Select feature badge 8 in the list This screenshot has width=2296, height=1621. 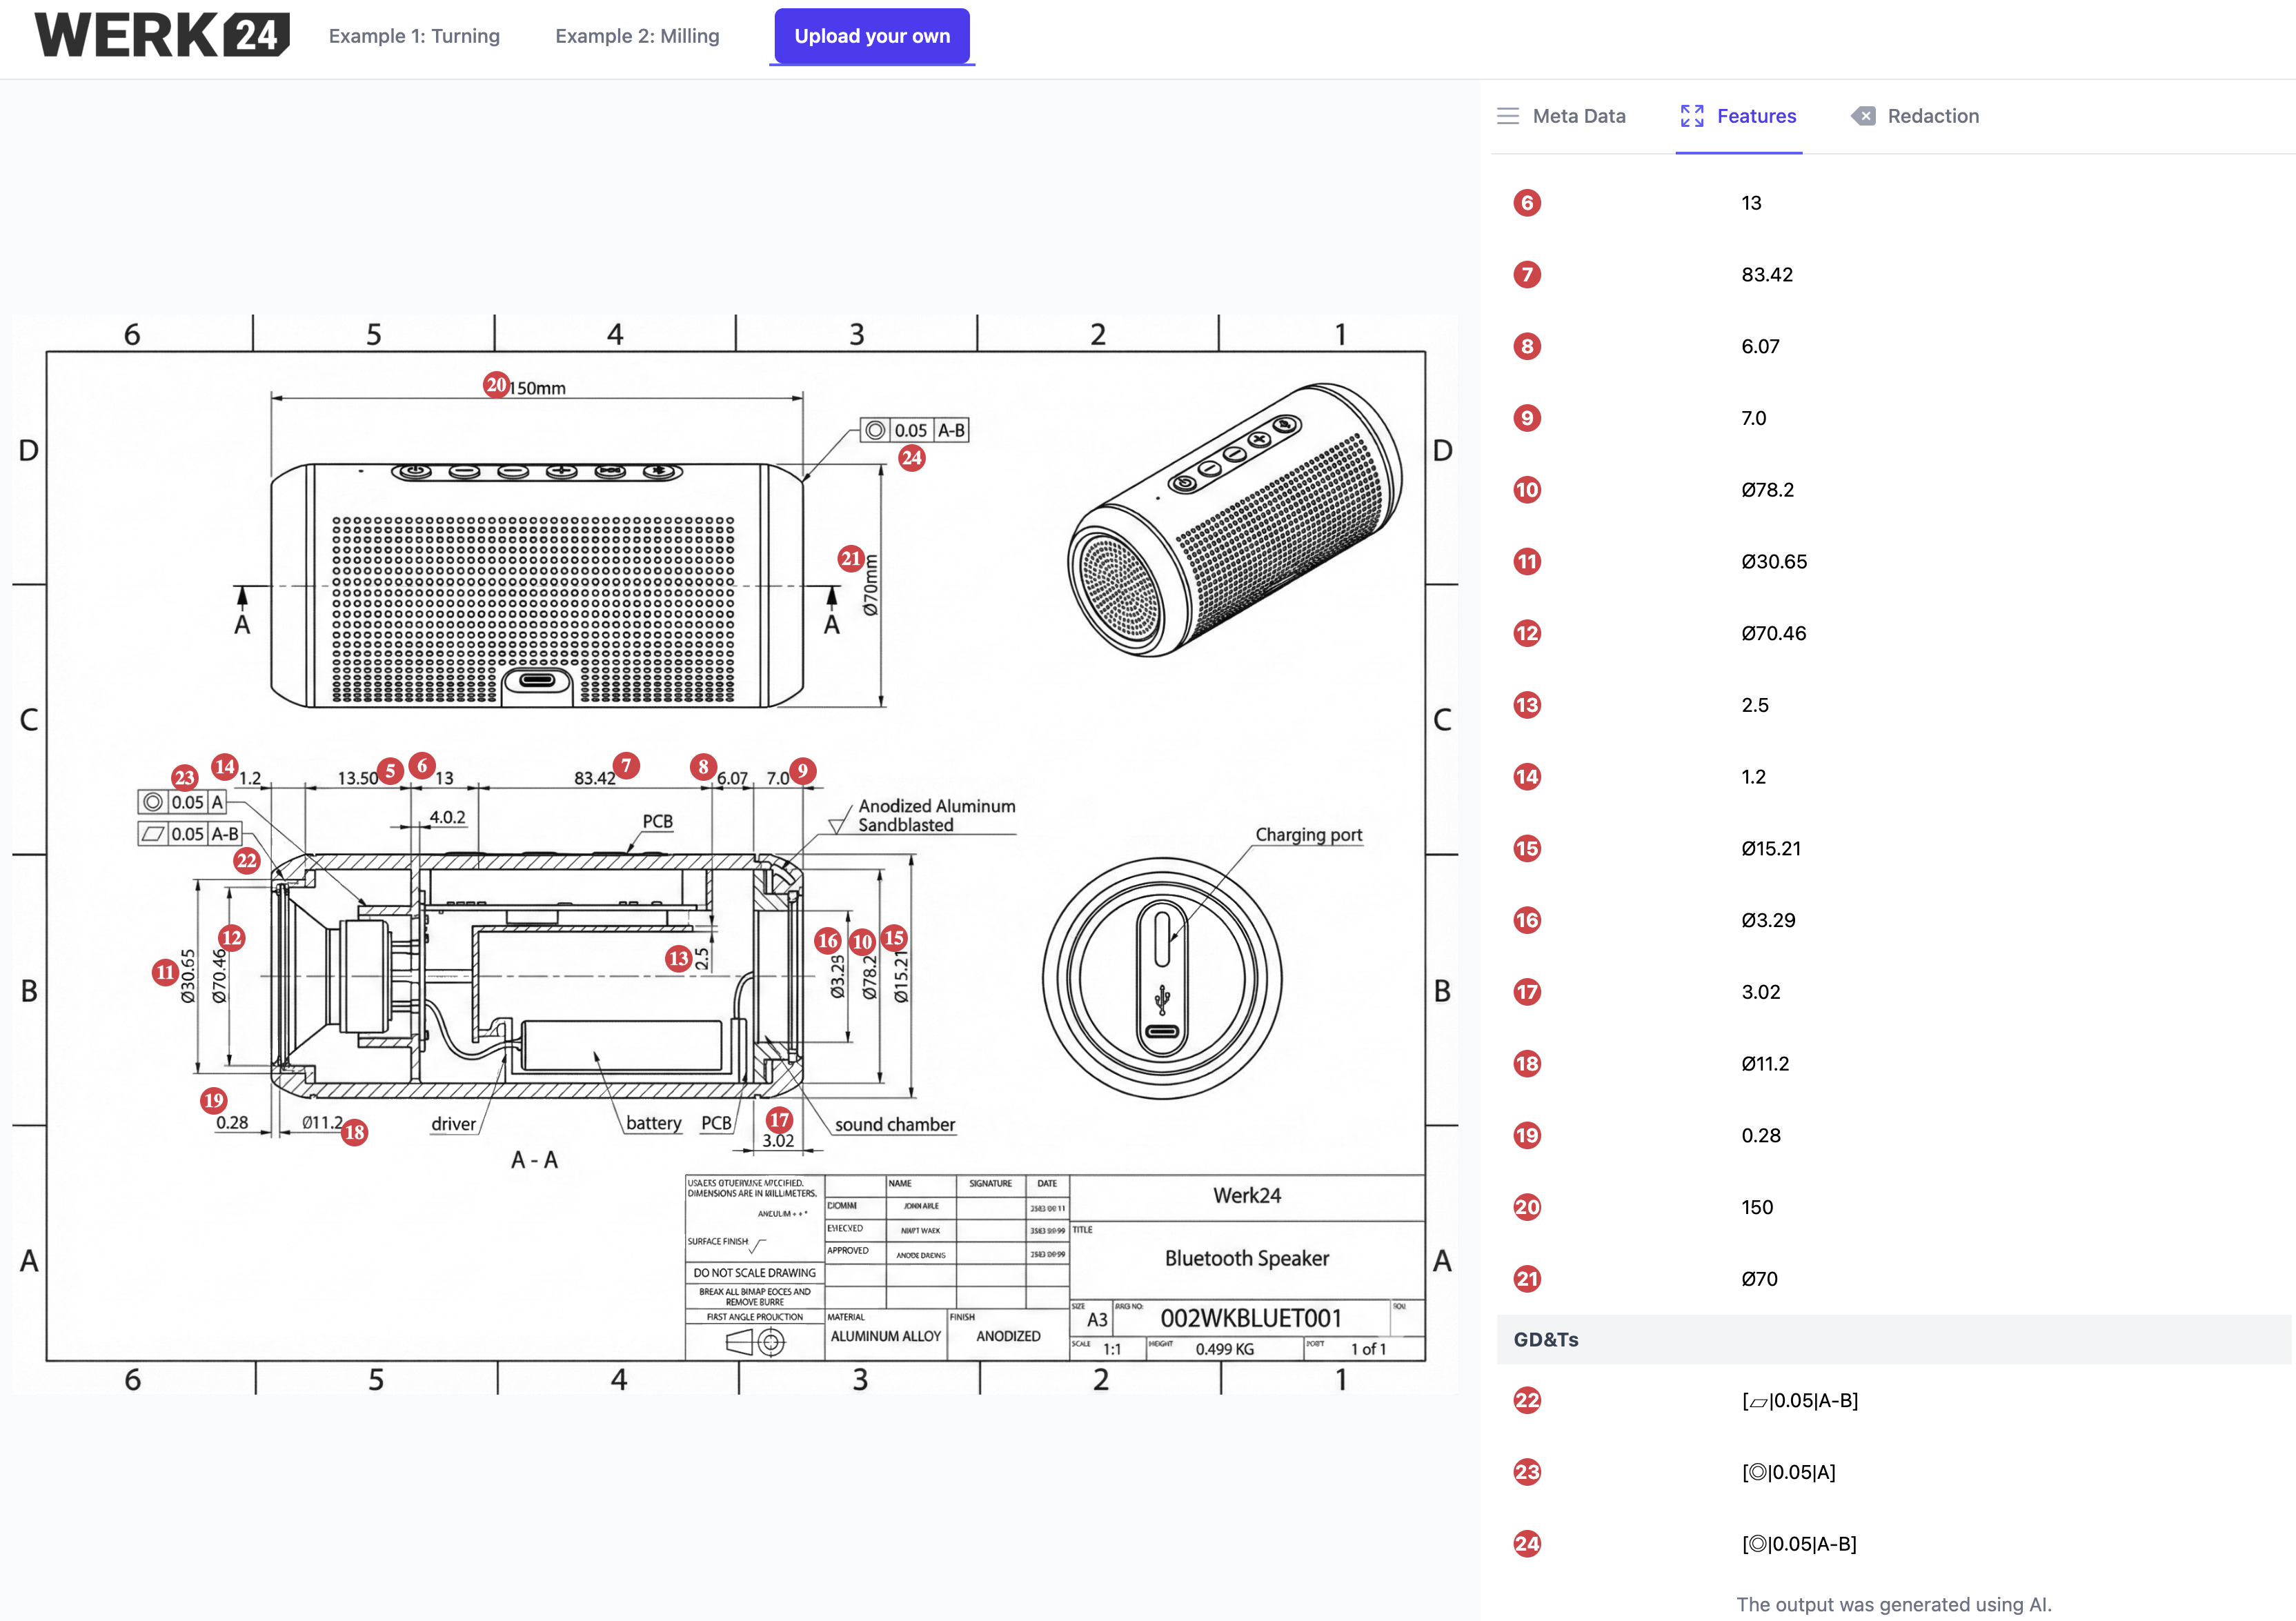[x=1527, y=347]
